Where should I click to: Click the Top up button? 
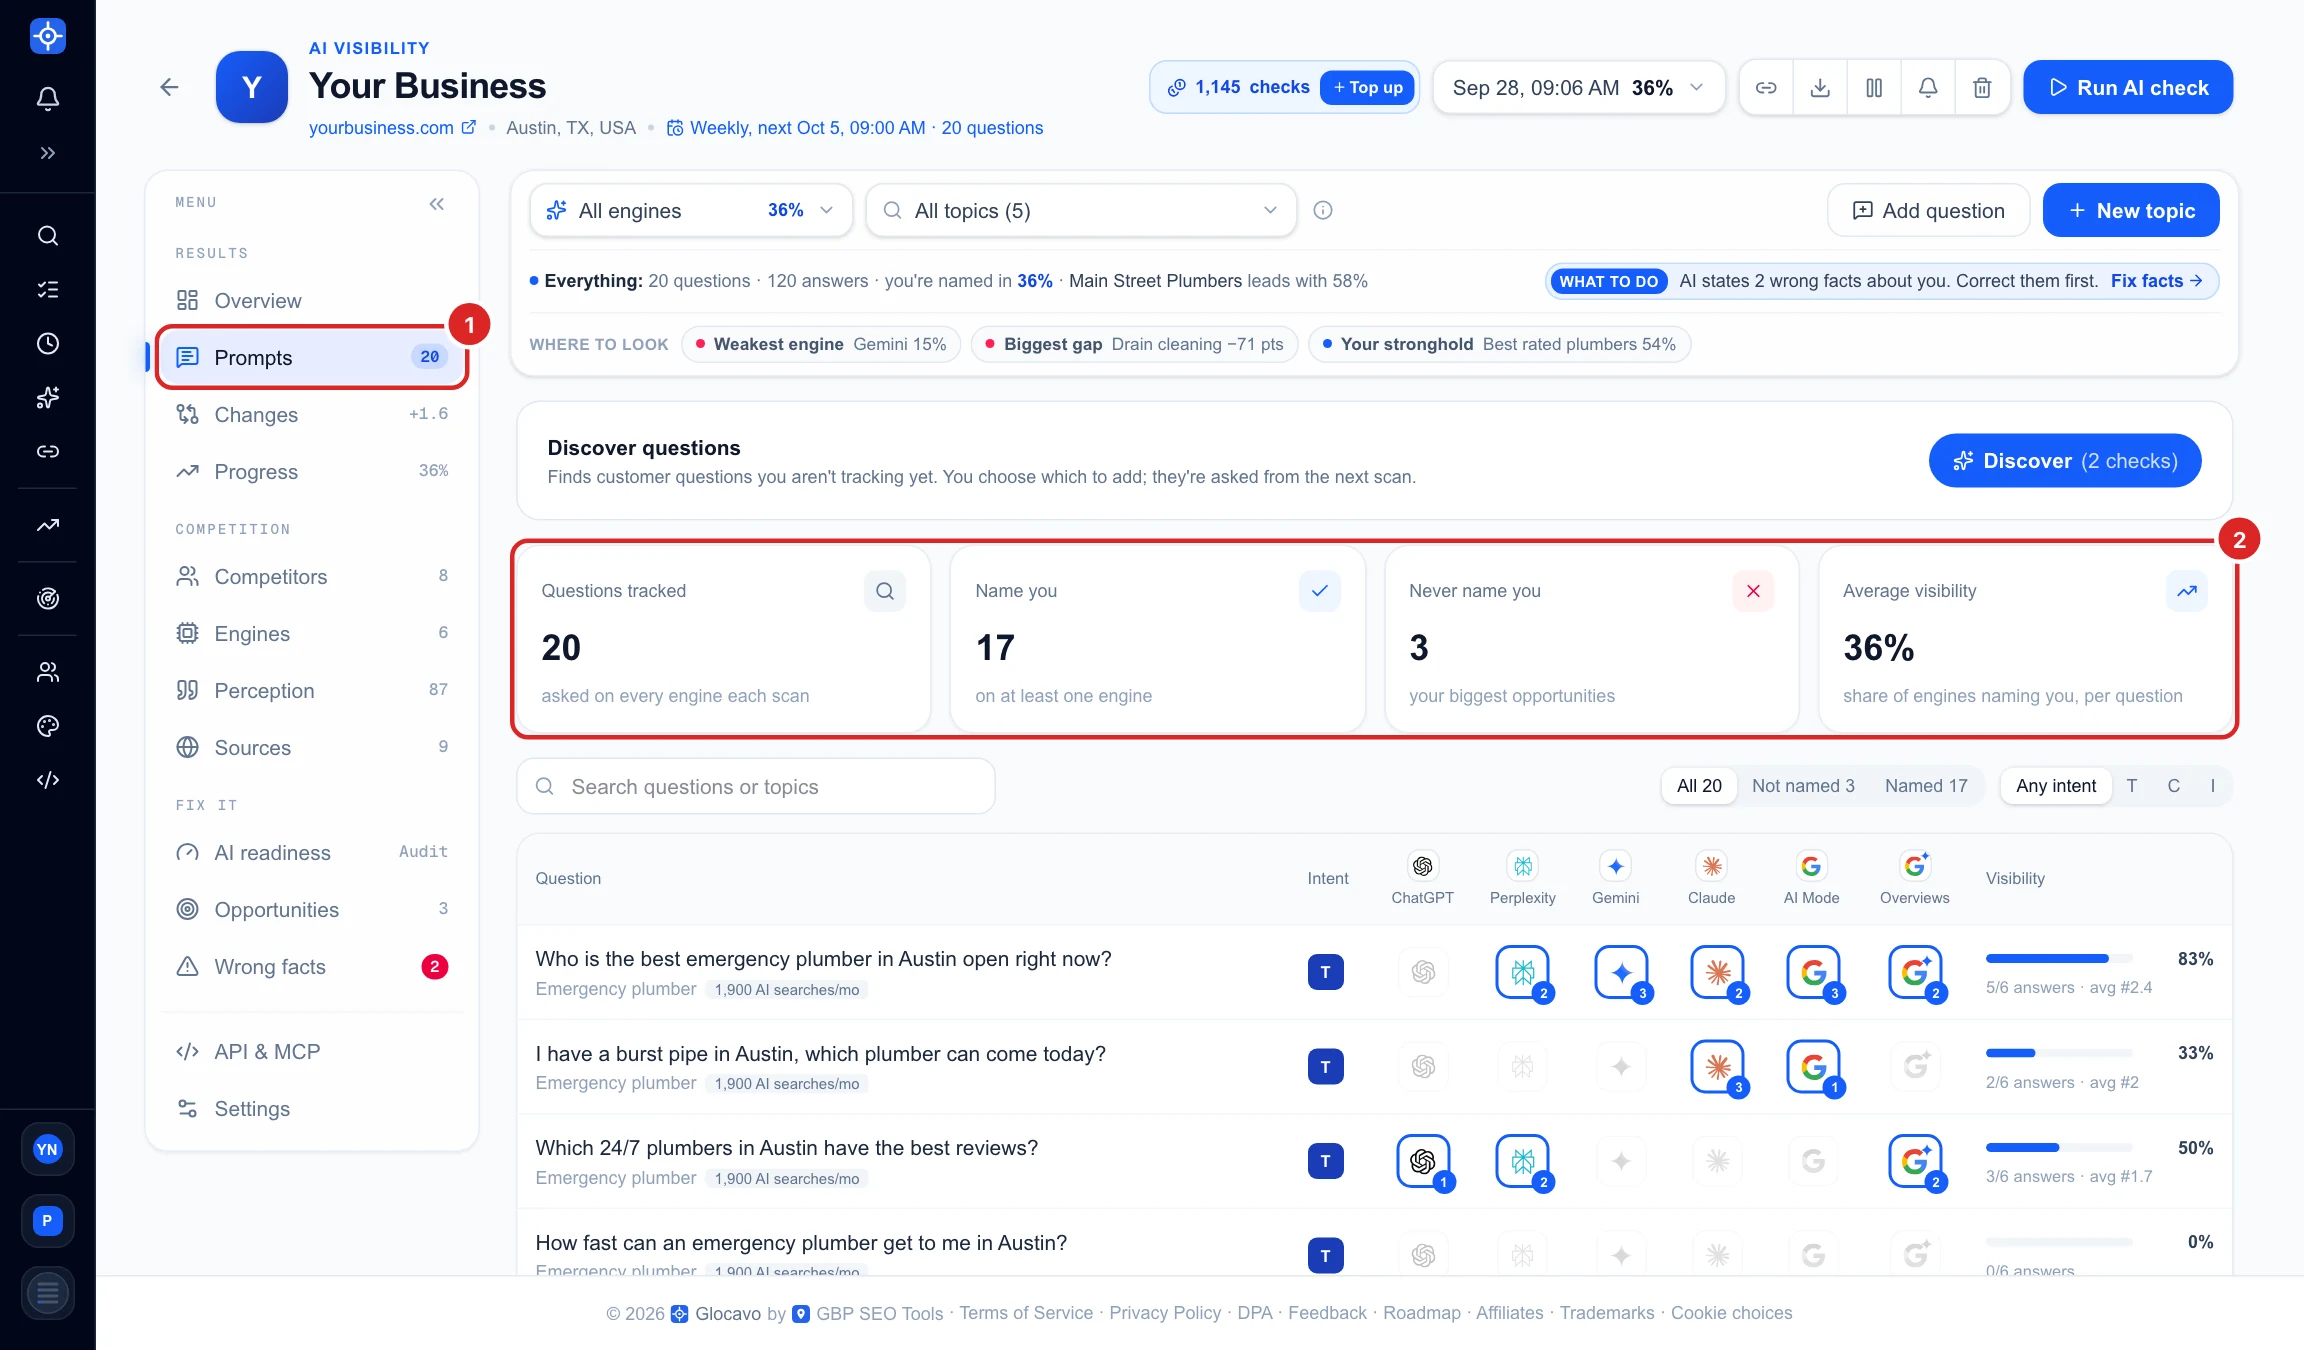pos(1367,88)
